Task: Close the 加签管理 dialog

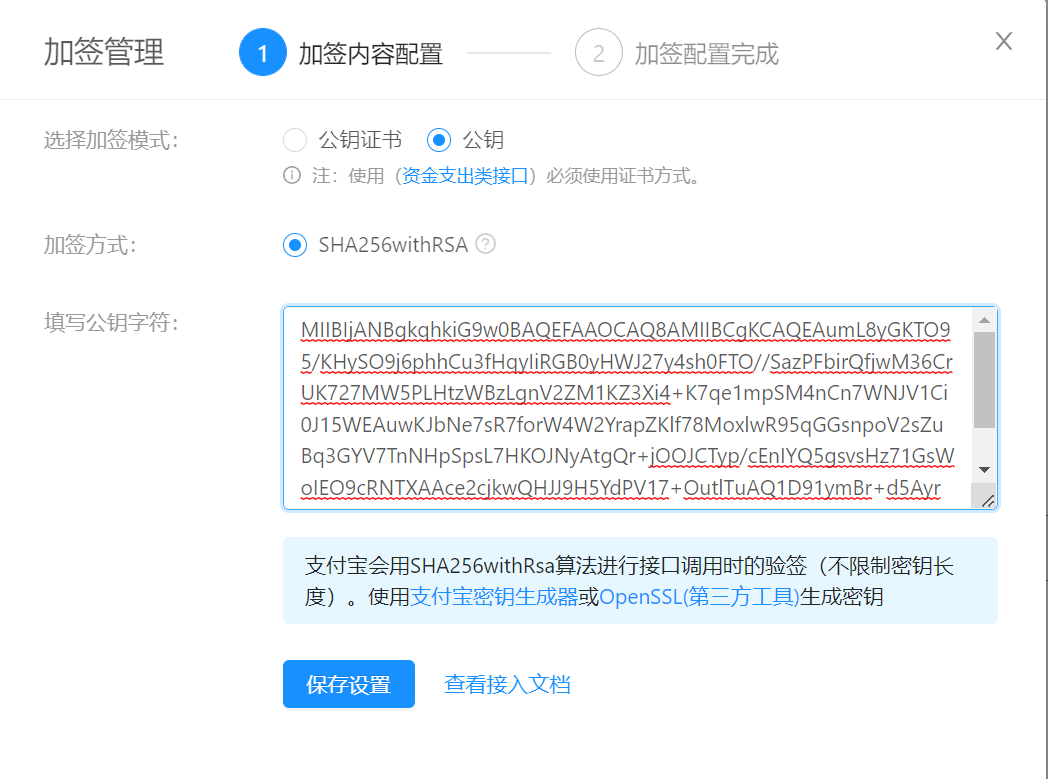Action: pyautogui.click(x=1003, y=41)
